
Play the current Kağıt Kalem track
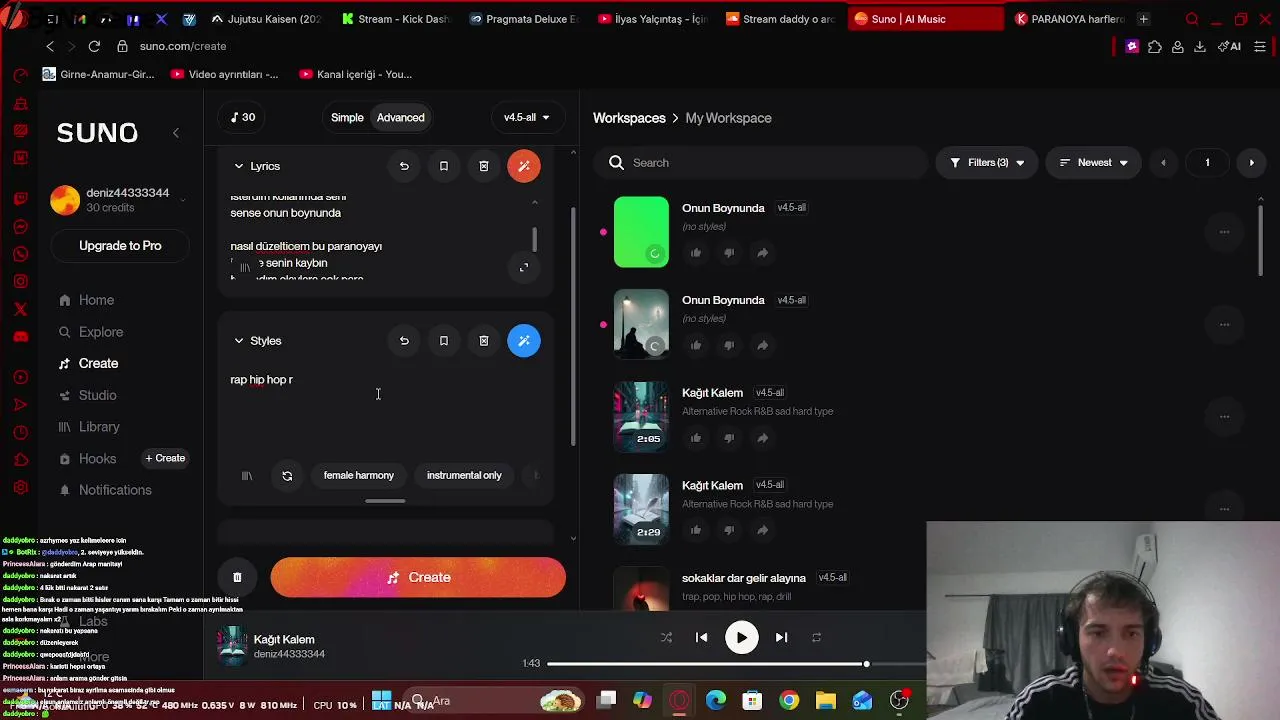[741, 638]
